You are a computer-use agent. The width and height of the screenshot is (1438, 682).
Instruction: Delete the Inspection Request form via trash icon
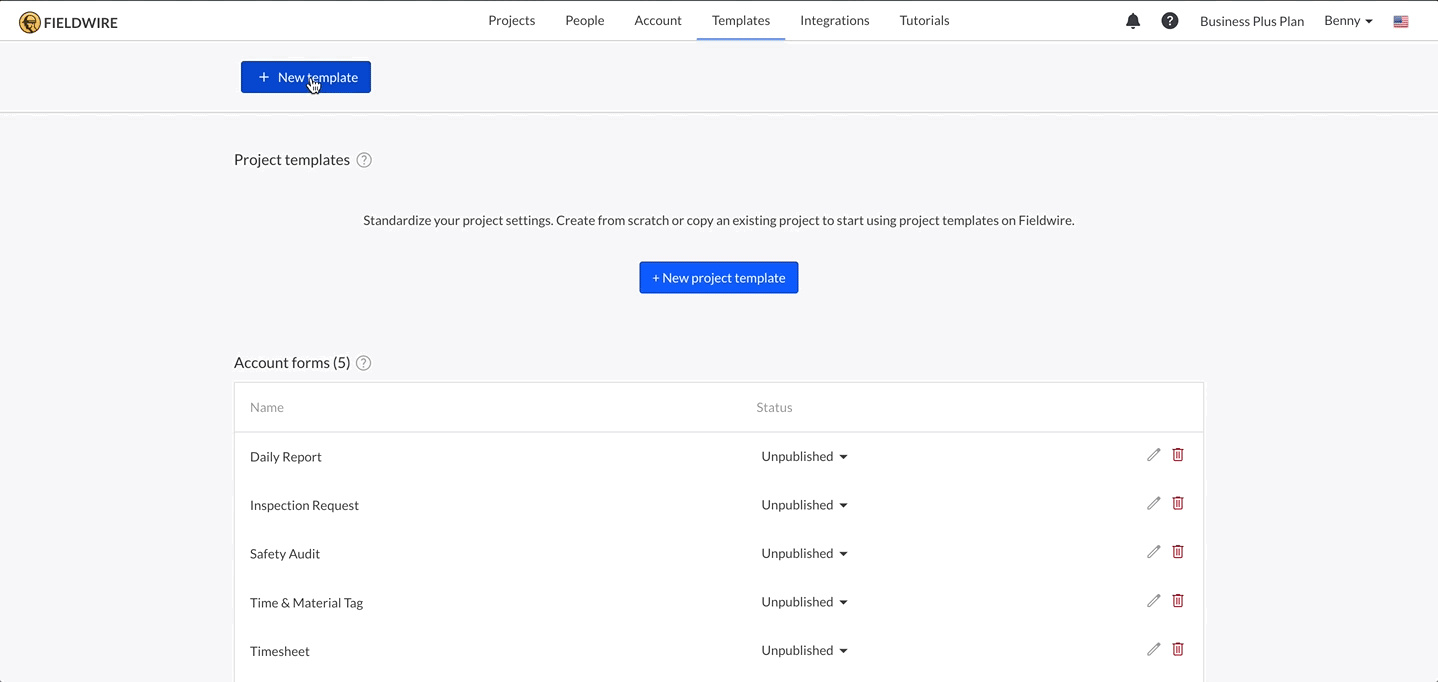point(1177,503)
